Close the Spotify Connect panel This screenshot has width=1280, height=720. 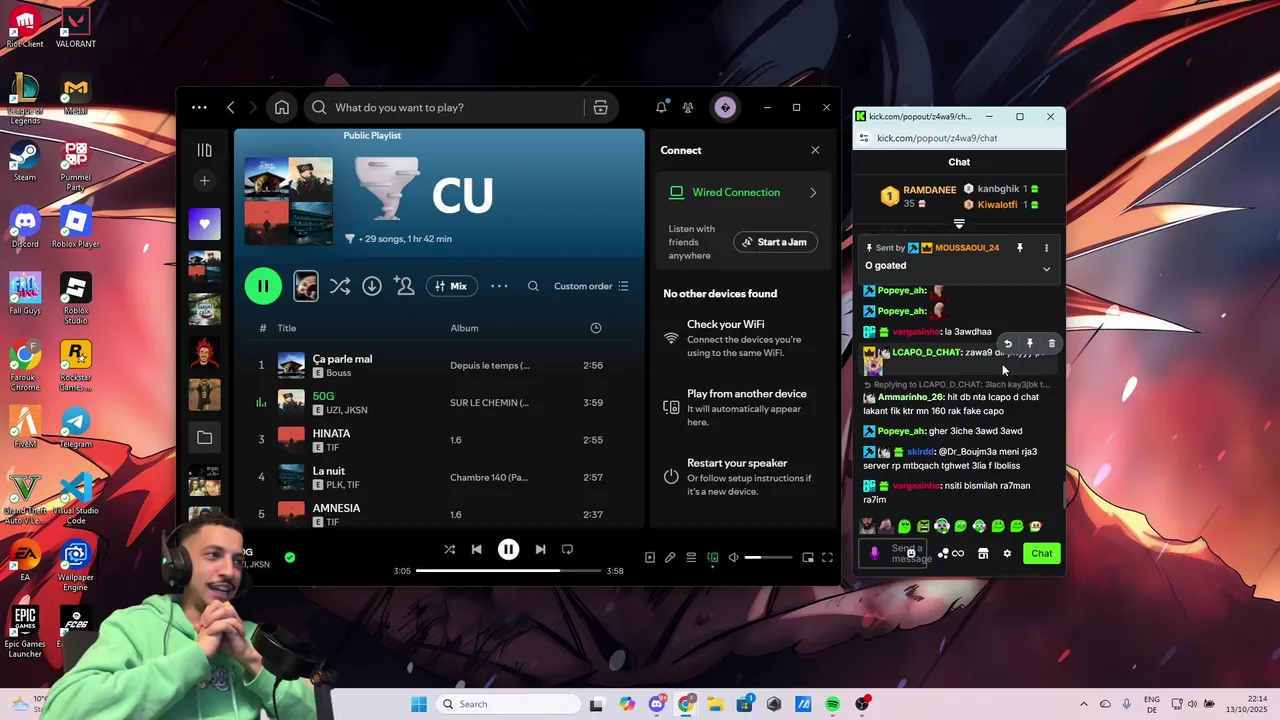point(815,150)
